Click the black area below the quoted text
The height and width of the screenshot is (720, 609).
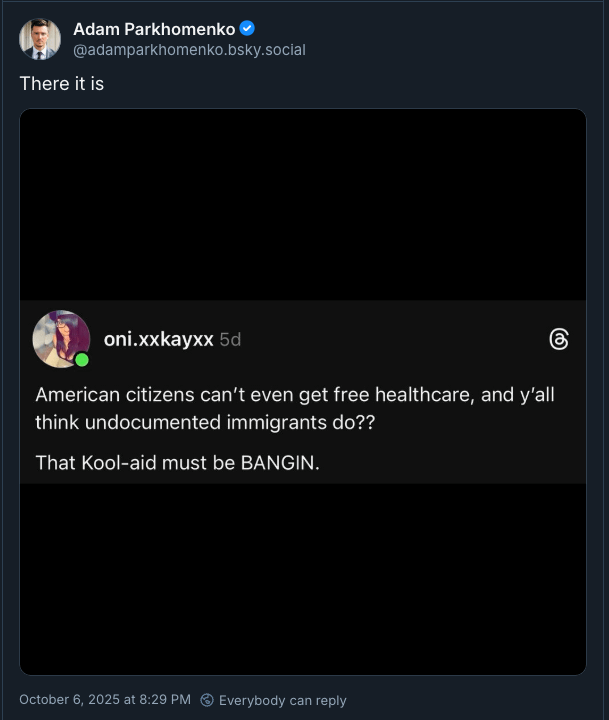[303, 578]
